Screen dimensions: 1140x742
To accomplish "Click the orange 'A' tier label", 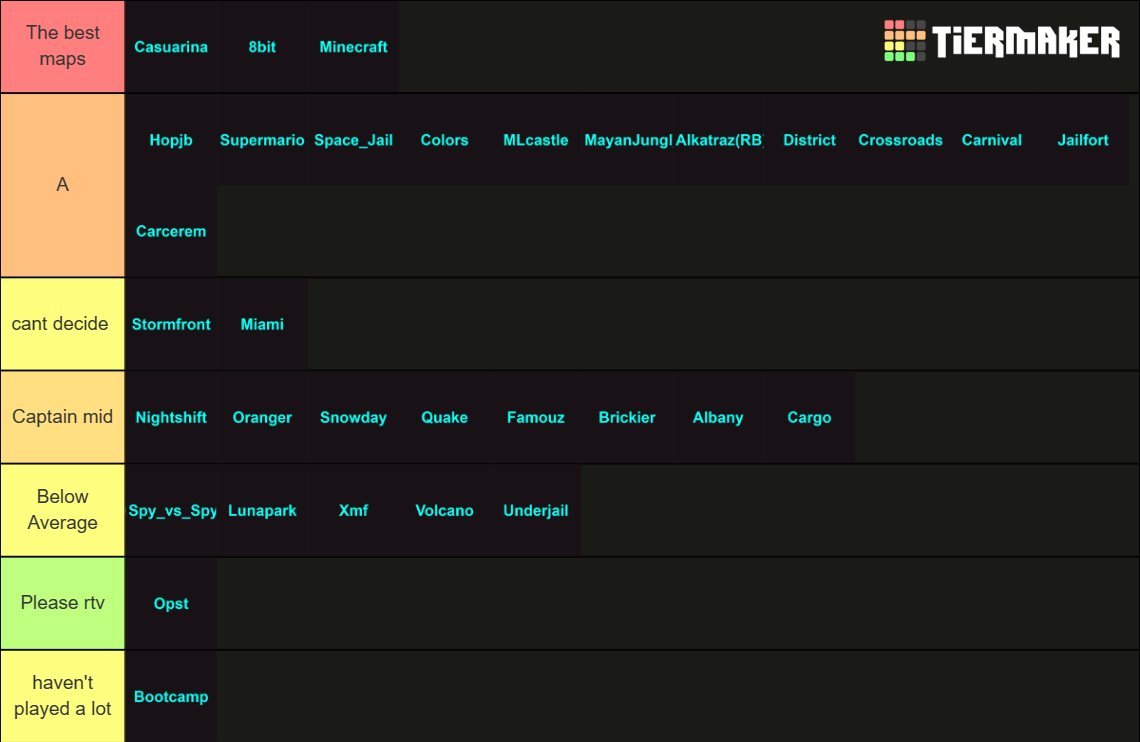I will (x=62, y=185).
